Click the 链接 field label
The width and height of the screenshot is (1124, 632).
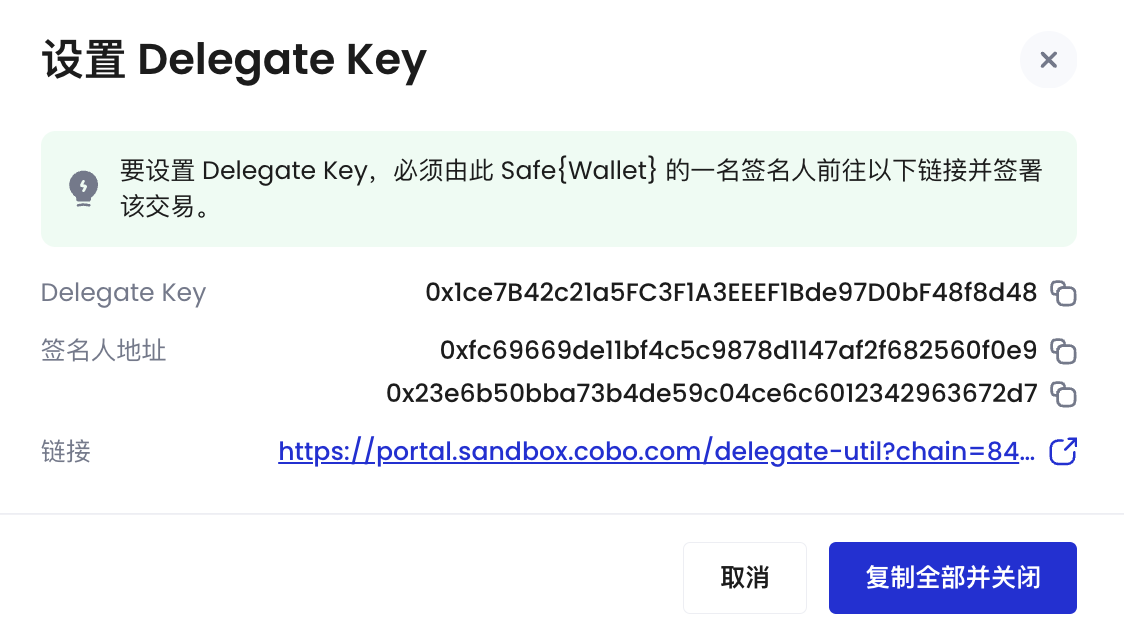coord(66,451)
